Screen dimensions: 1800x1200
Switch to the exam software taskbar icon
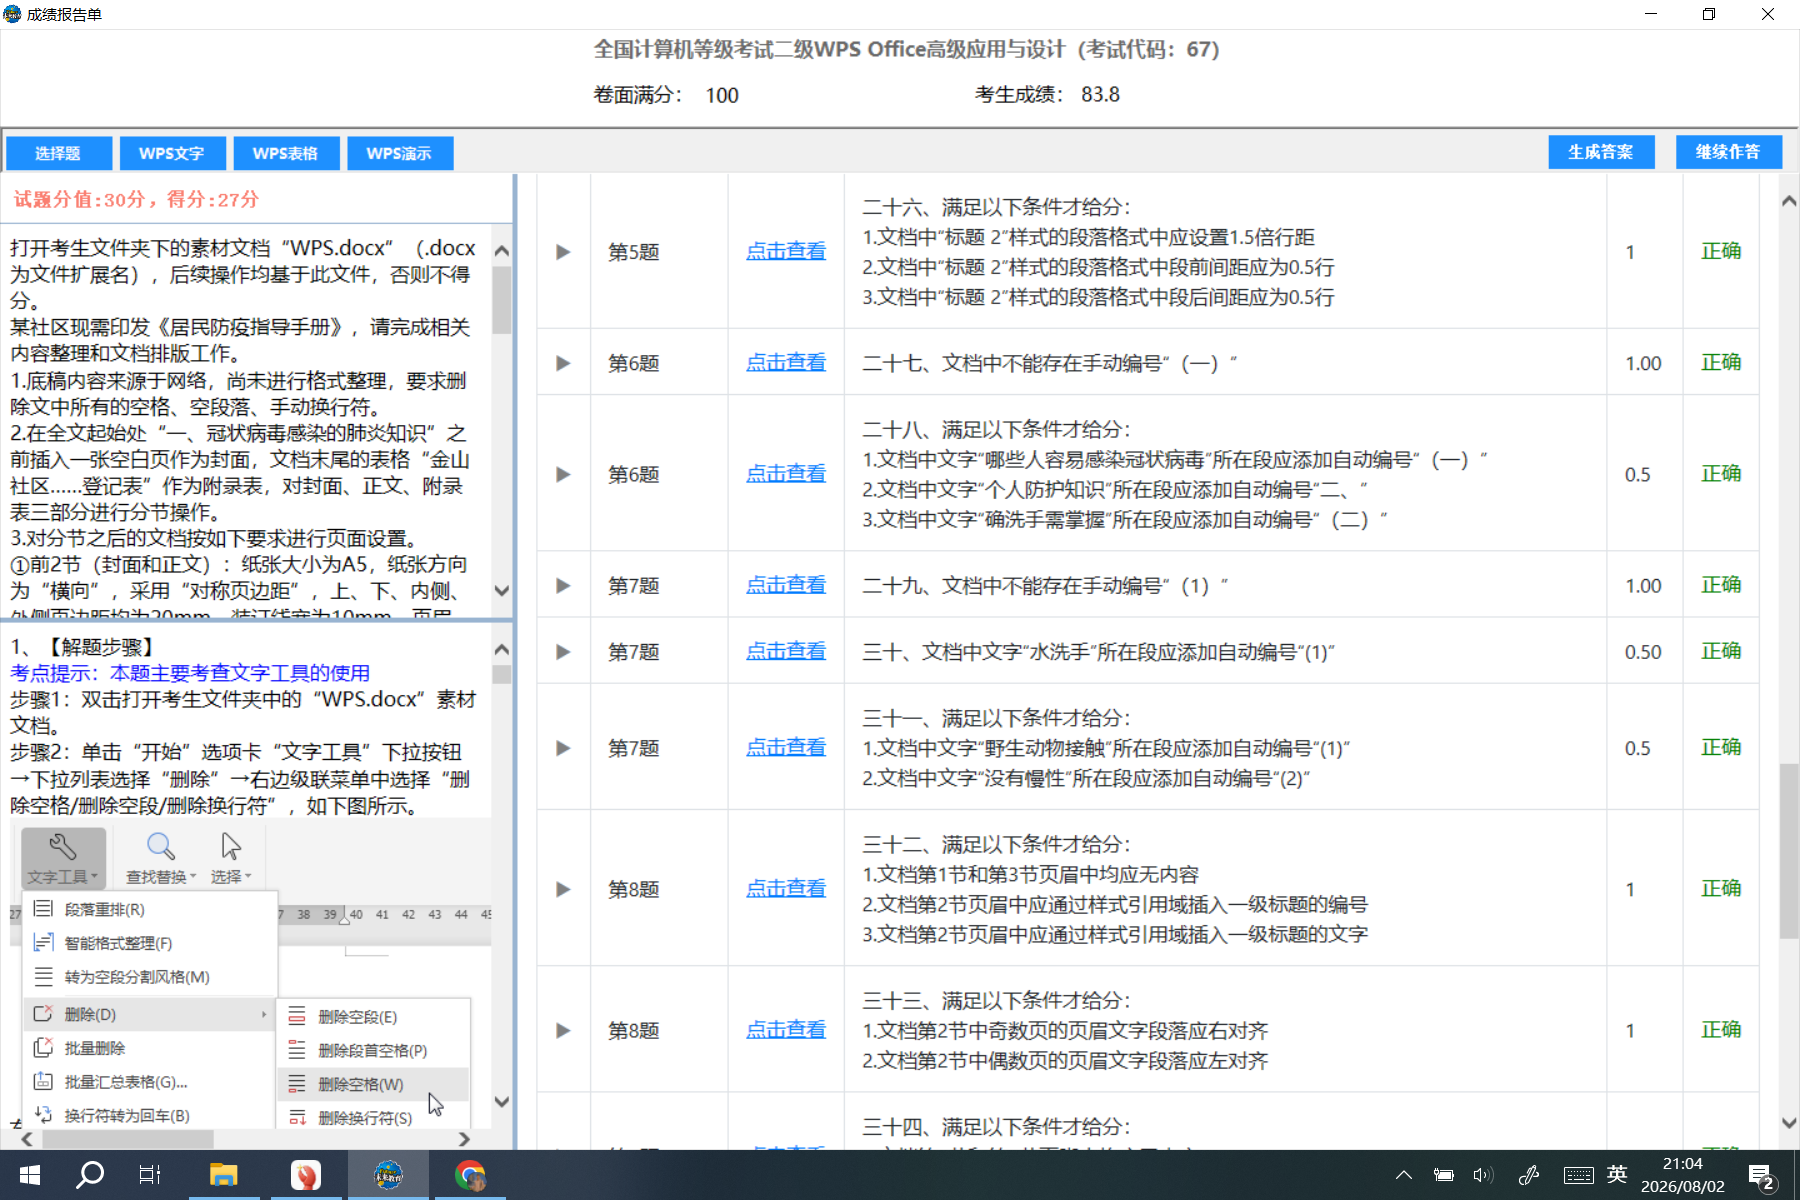389,1175
